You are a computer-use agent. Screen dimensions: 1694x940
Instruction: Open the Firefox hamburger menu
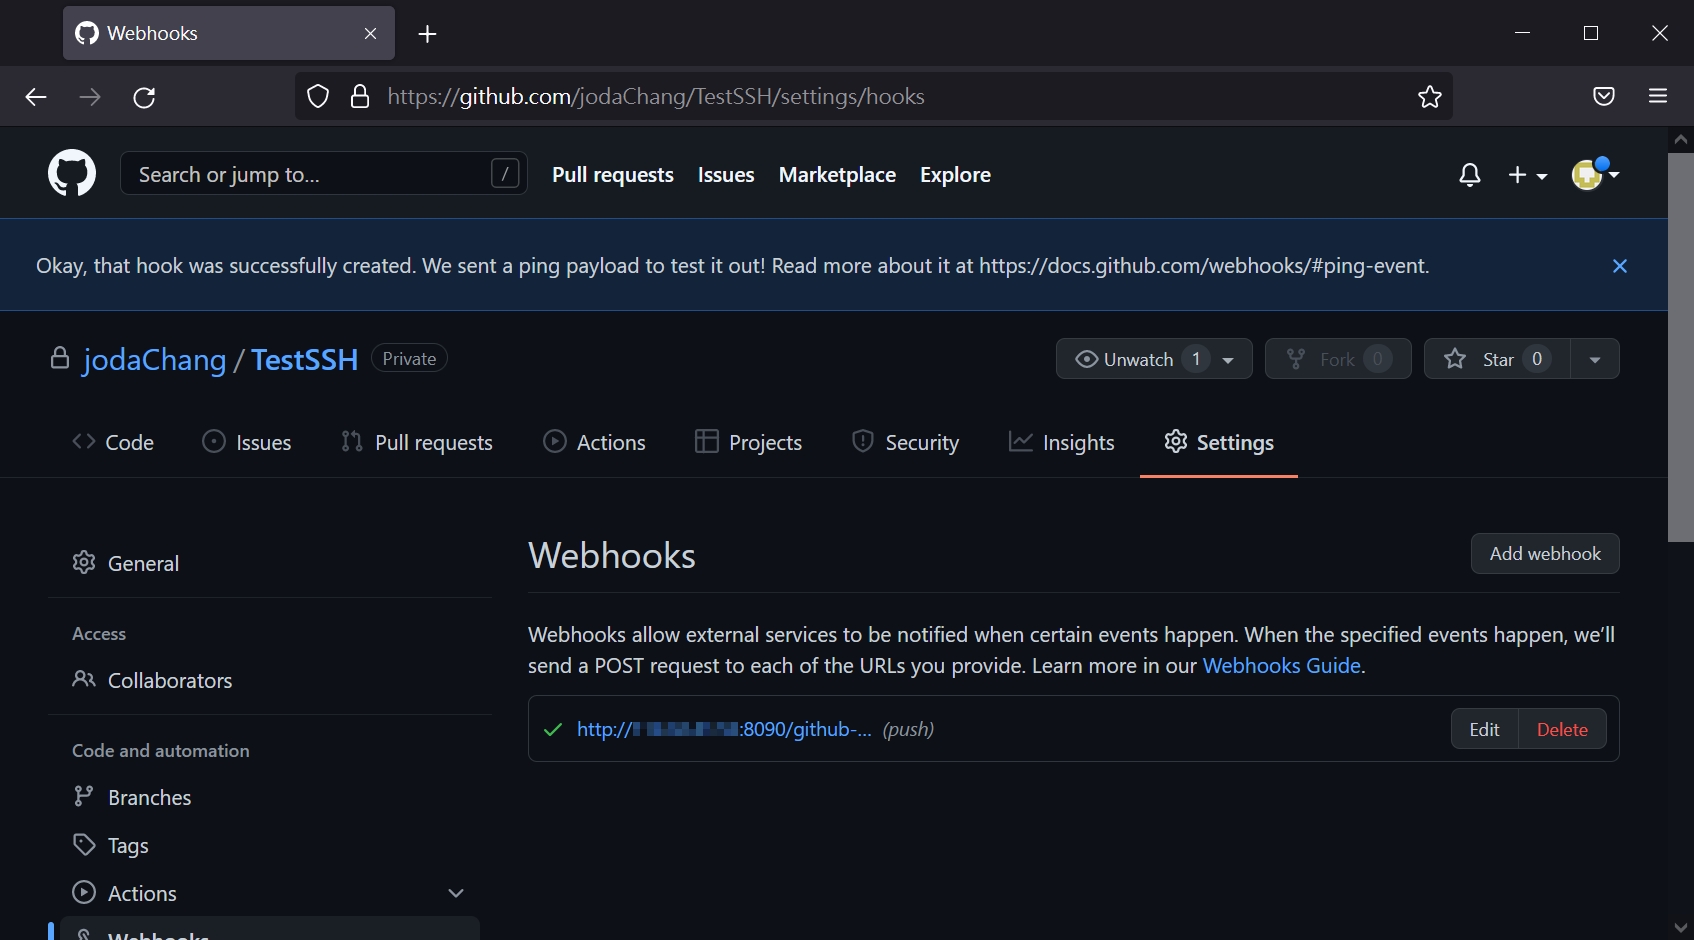tap(1658, 97)
